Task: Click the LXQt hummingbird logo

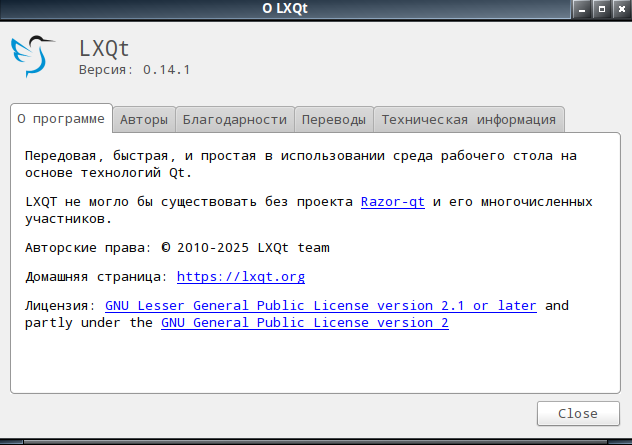Action: (x=33, y=56)
